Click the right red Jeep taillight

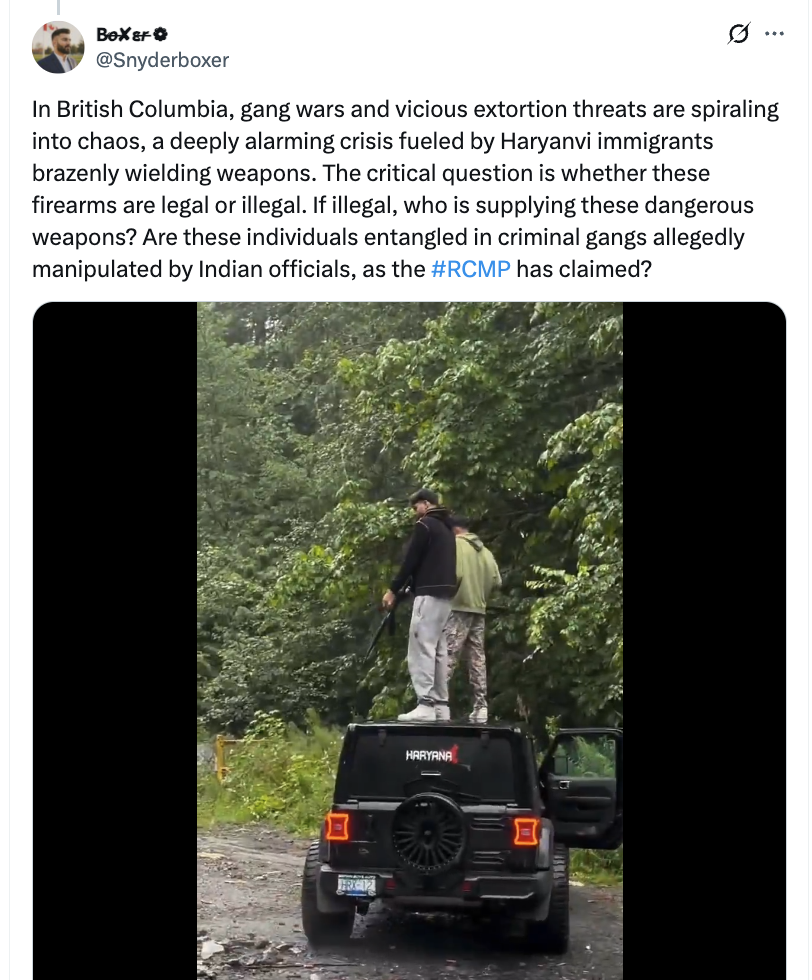[x=526, y=832]
